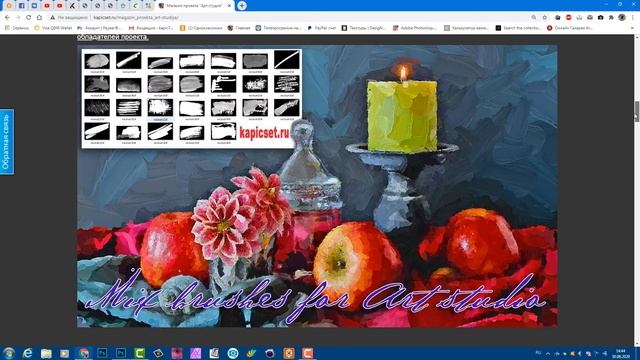The height and width of the screenshot is (360, 640).
Task: Open the Главная bookmark
Action: (x=239, y=28)
